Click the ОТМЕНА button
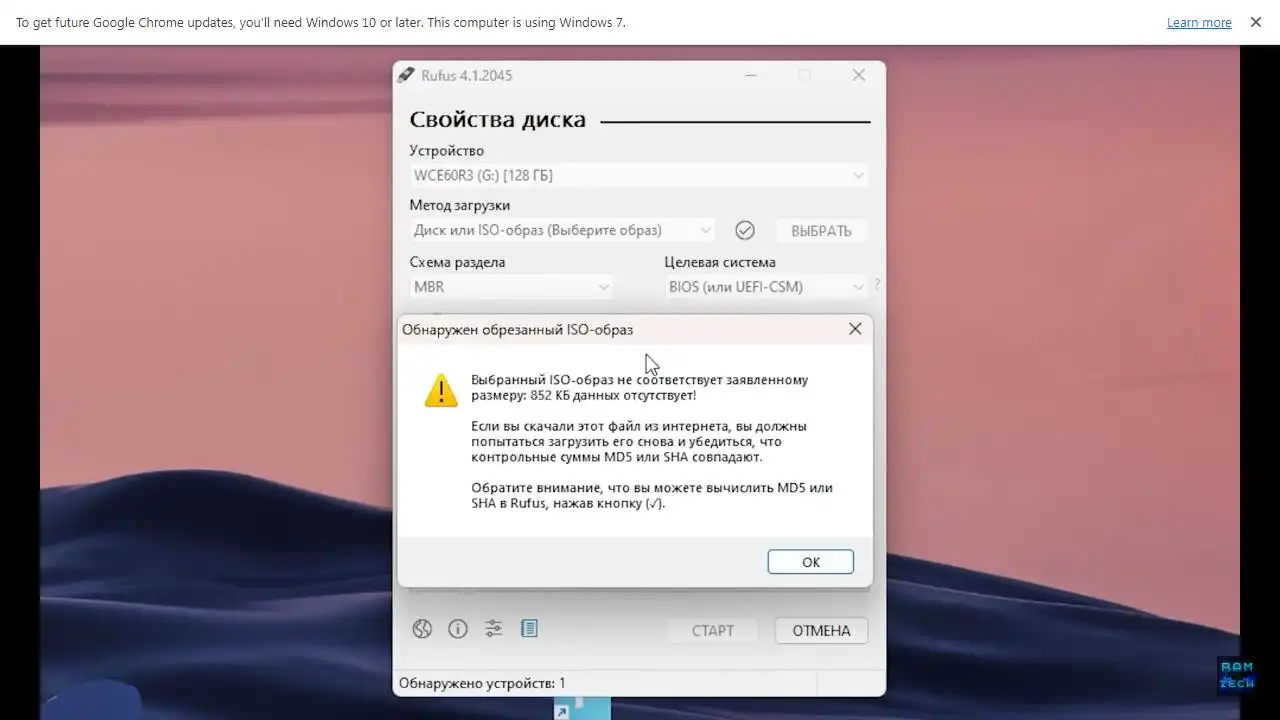Screen dimensions: 1280x720 (x=821, y=631)
